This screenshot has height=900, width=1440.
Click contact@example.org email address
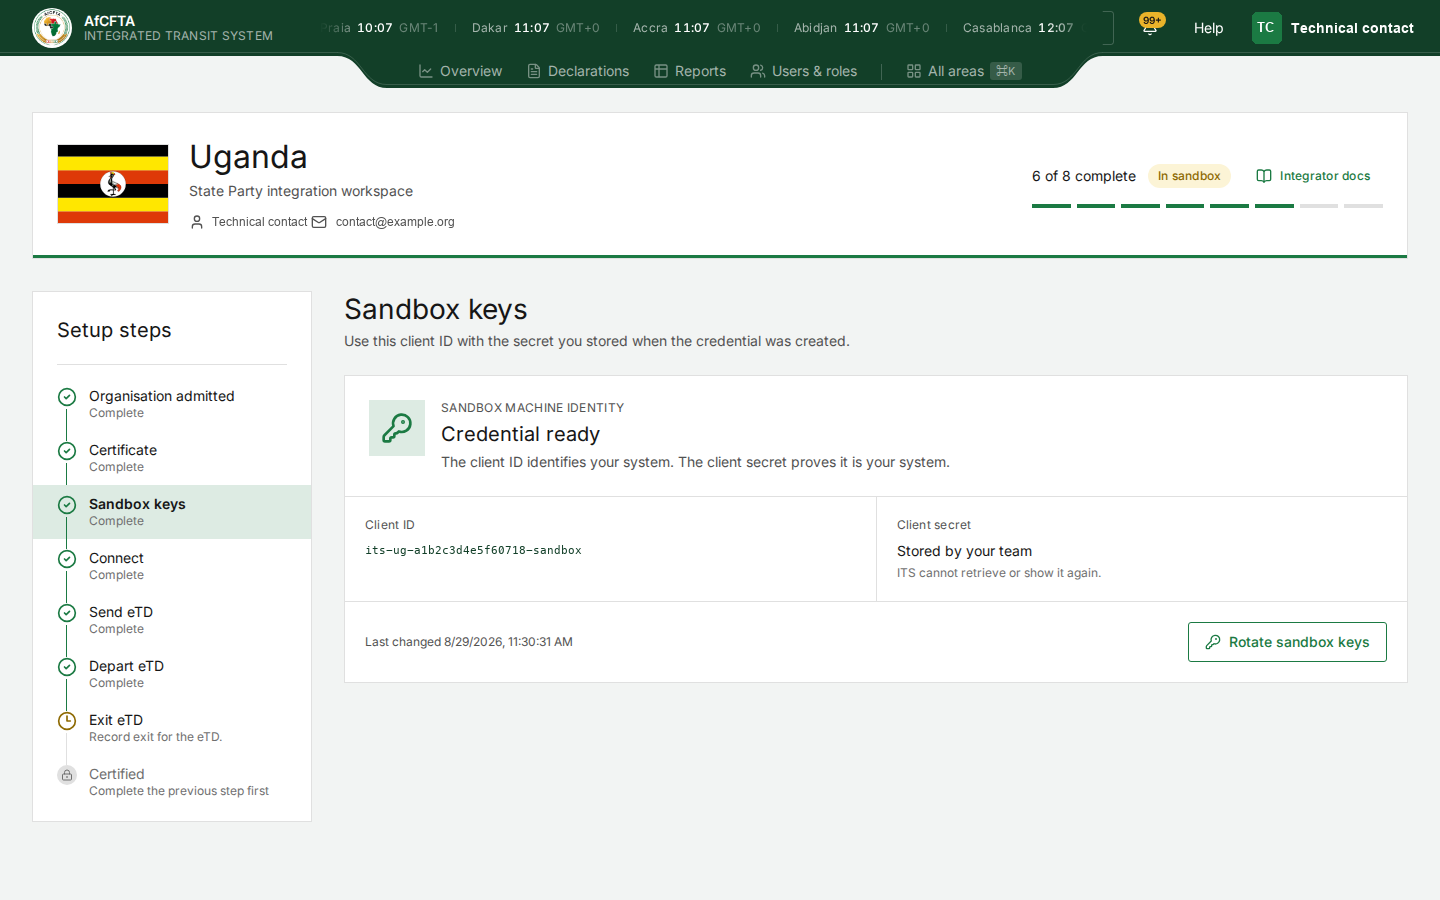pos(395,222)
